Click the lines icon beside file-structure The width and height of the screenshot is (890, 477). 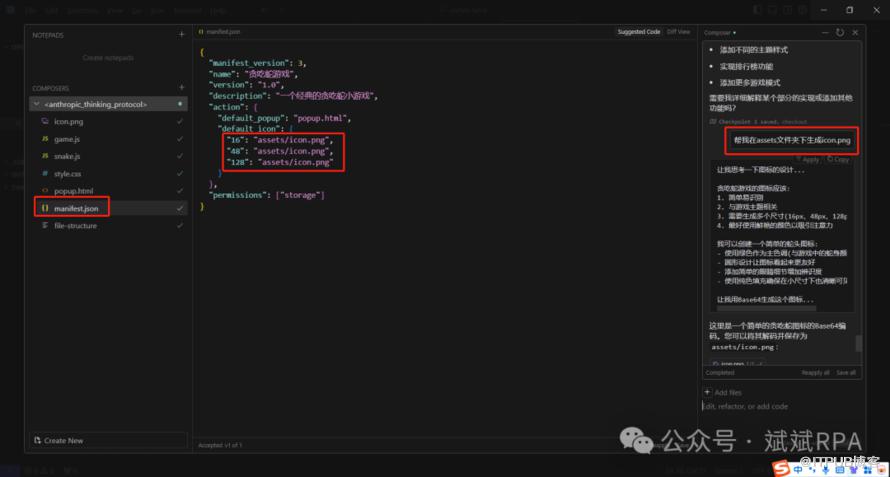click(x=45, y=225)
